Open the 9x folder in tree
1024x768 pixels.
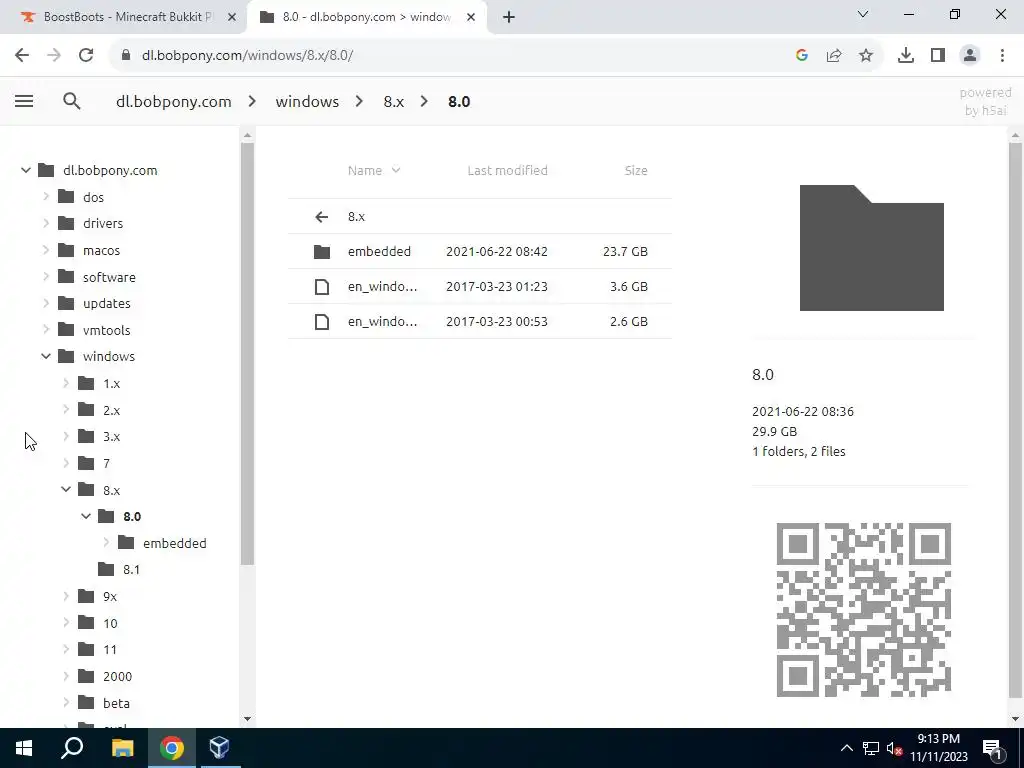[x=110, y=596]
